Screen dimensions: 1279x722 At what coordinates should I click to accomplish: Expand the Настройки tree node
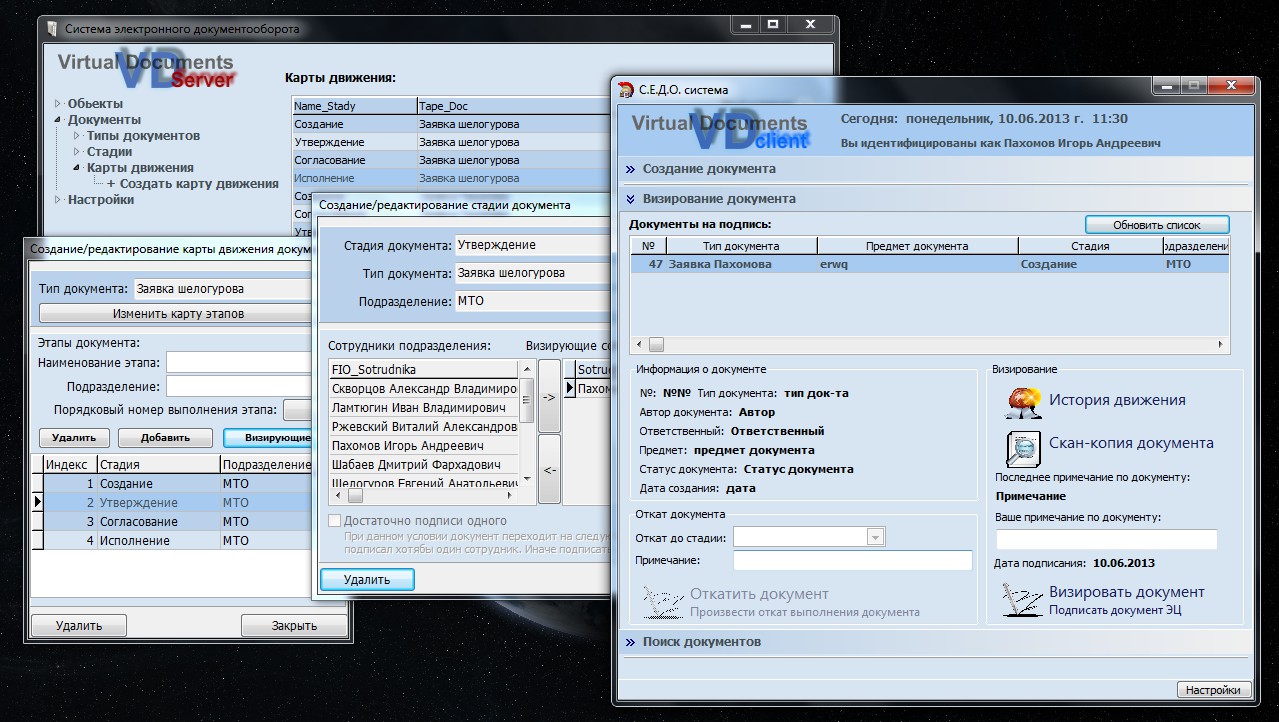(x=58, y=199)
